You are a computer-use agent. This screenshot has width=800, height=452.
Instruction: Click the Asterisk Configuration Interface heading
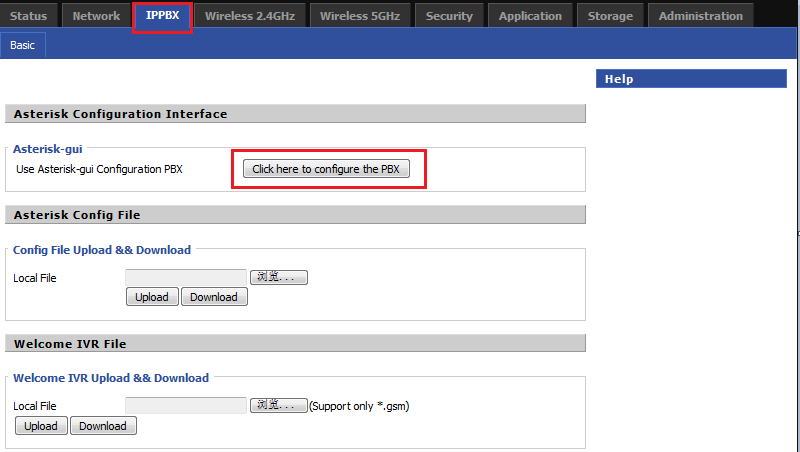pyautogui.click(x=295, y=114)
